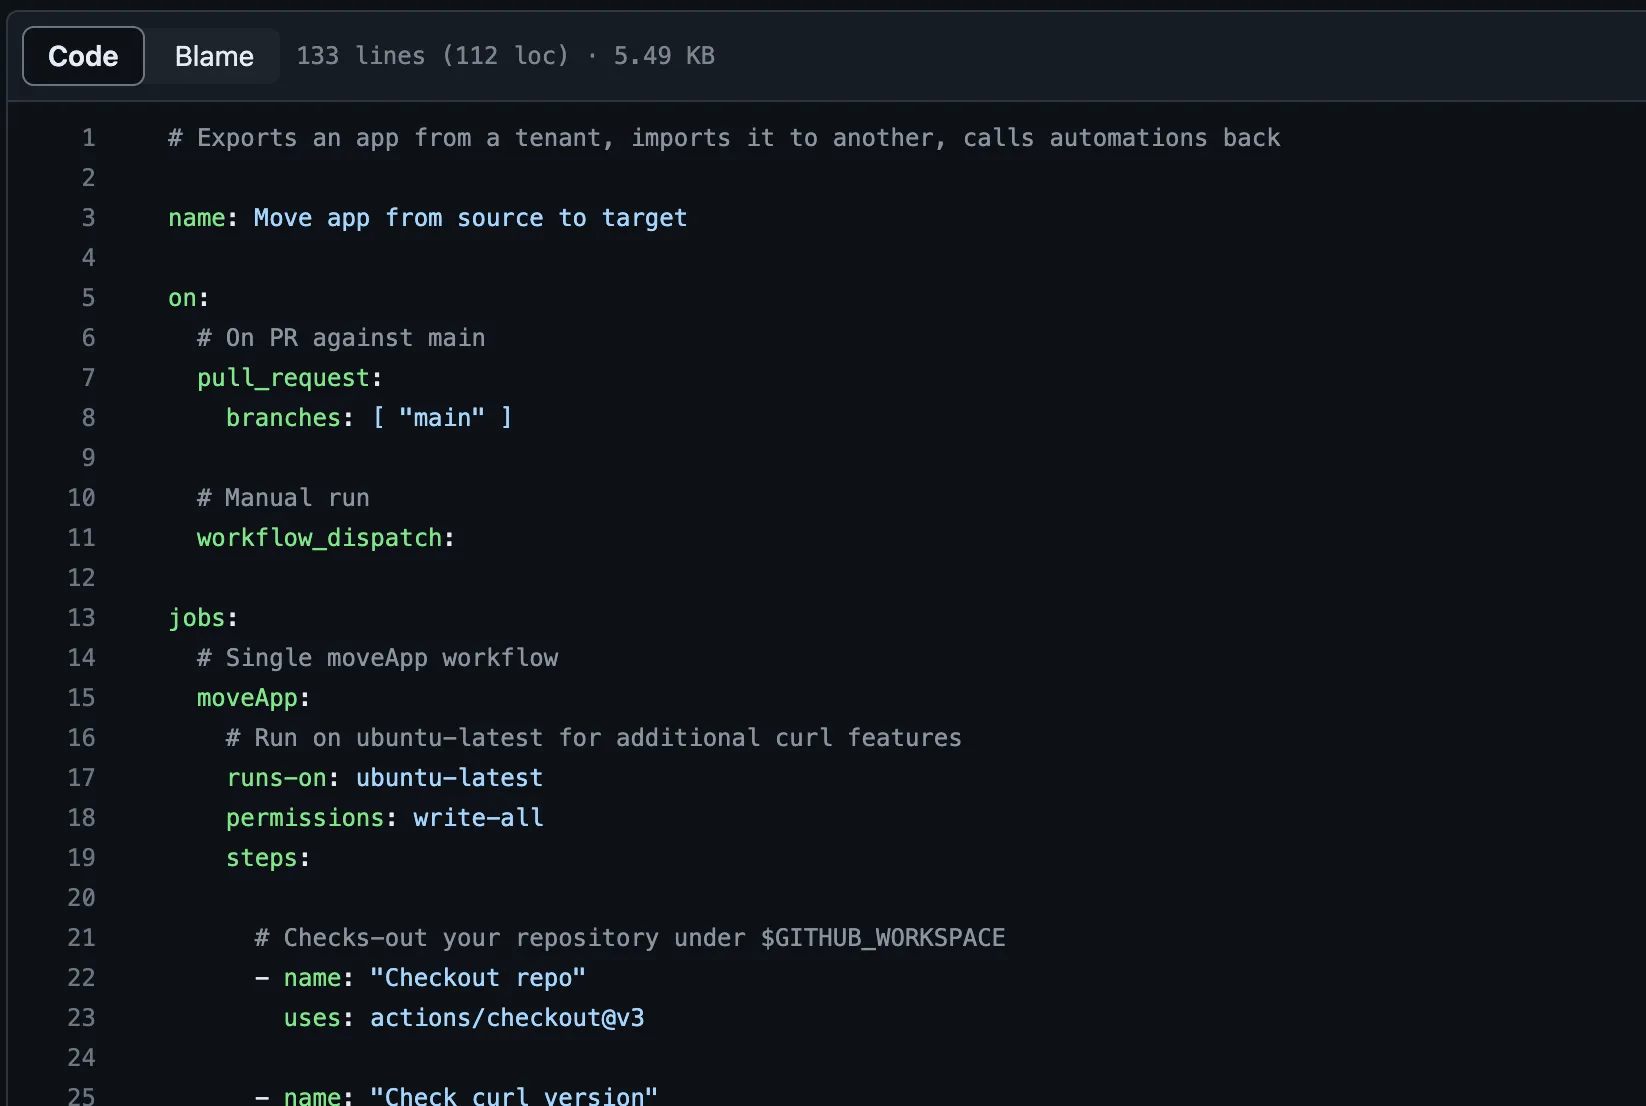Click line number 11 beside workflow_dispatch

(x=81, y=537)
